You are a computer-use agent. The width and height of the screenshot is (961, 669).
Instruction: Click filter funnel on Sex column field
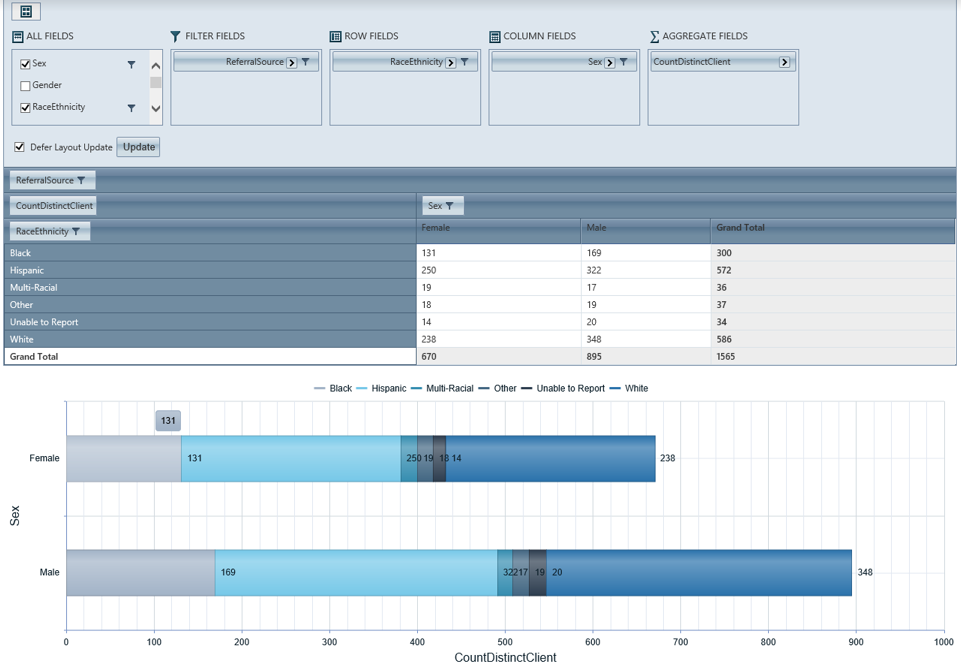pos(623,62)
